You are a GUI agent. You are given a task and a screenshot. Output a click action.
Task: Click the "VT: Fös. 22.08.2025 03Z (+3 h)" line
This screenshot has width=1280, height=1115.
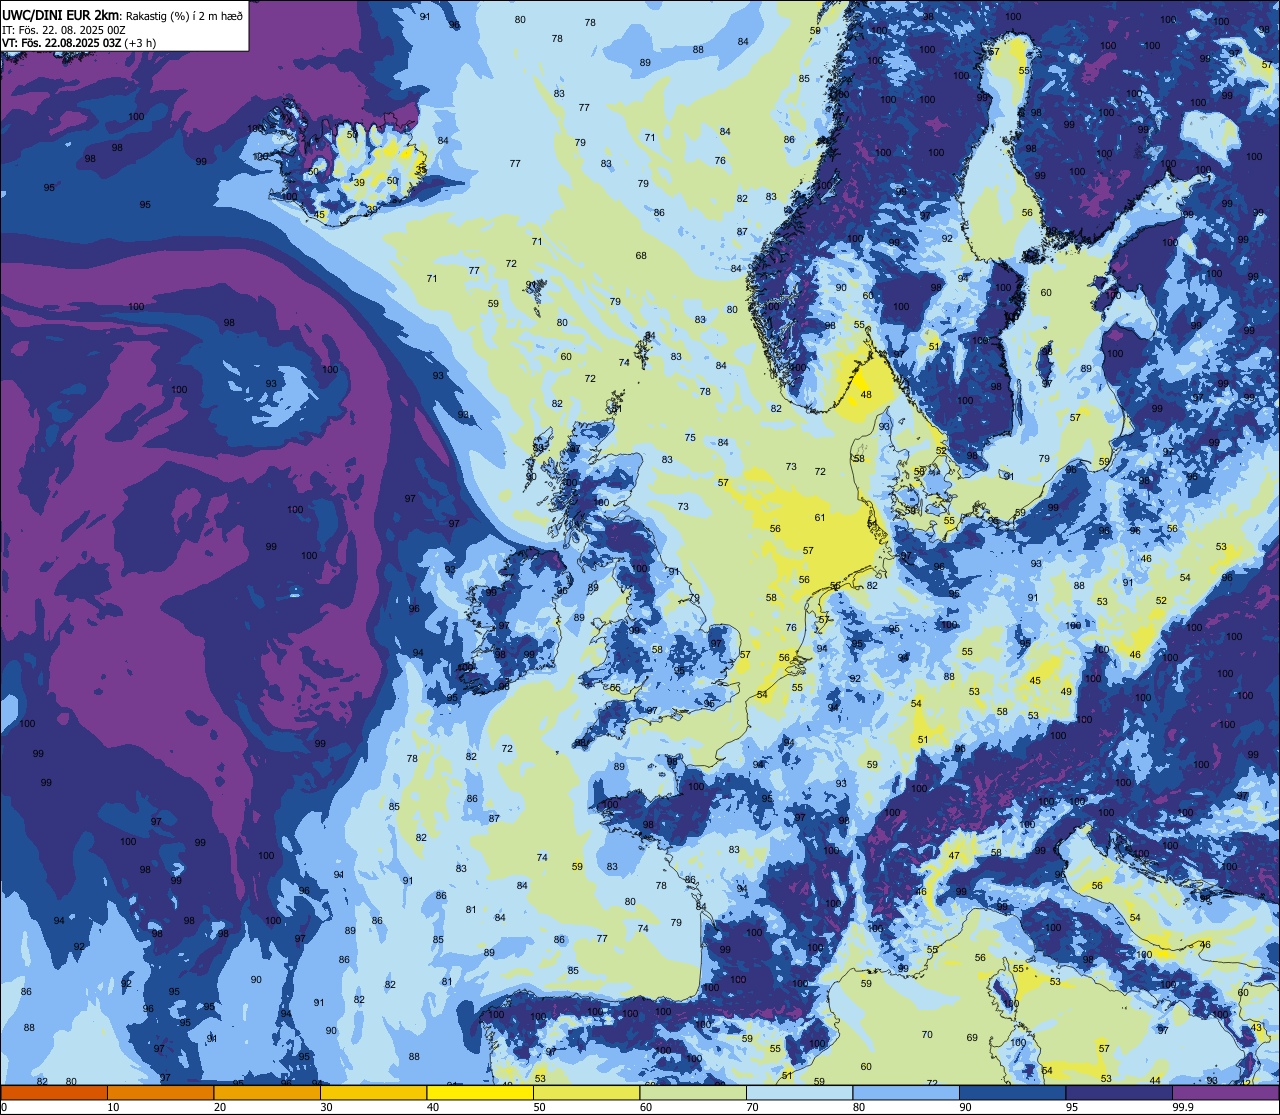tap(79, 42)
